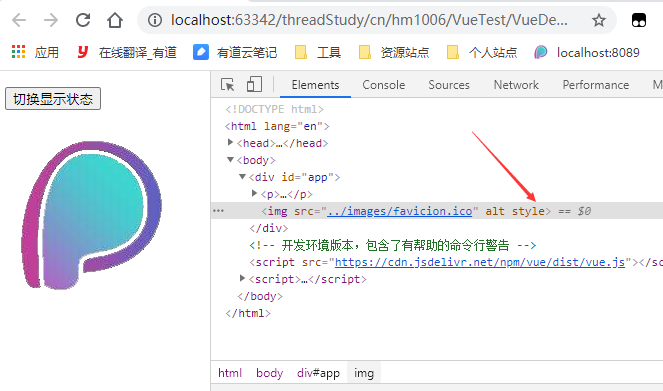663x391 pixels.
Task: Collapse the div id="app" node
Action: click(242, 177)
